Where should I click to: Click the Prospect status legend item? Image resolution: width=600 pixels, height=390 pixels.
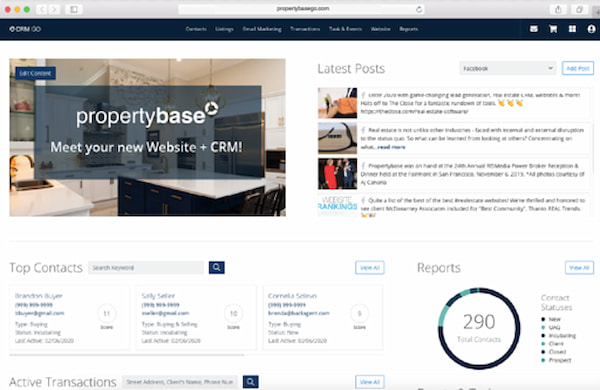(556, 360)
